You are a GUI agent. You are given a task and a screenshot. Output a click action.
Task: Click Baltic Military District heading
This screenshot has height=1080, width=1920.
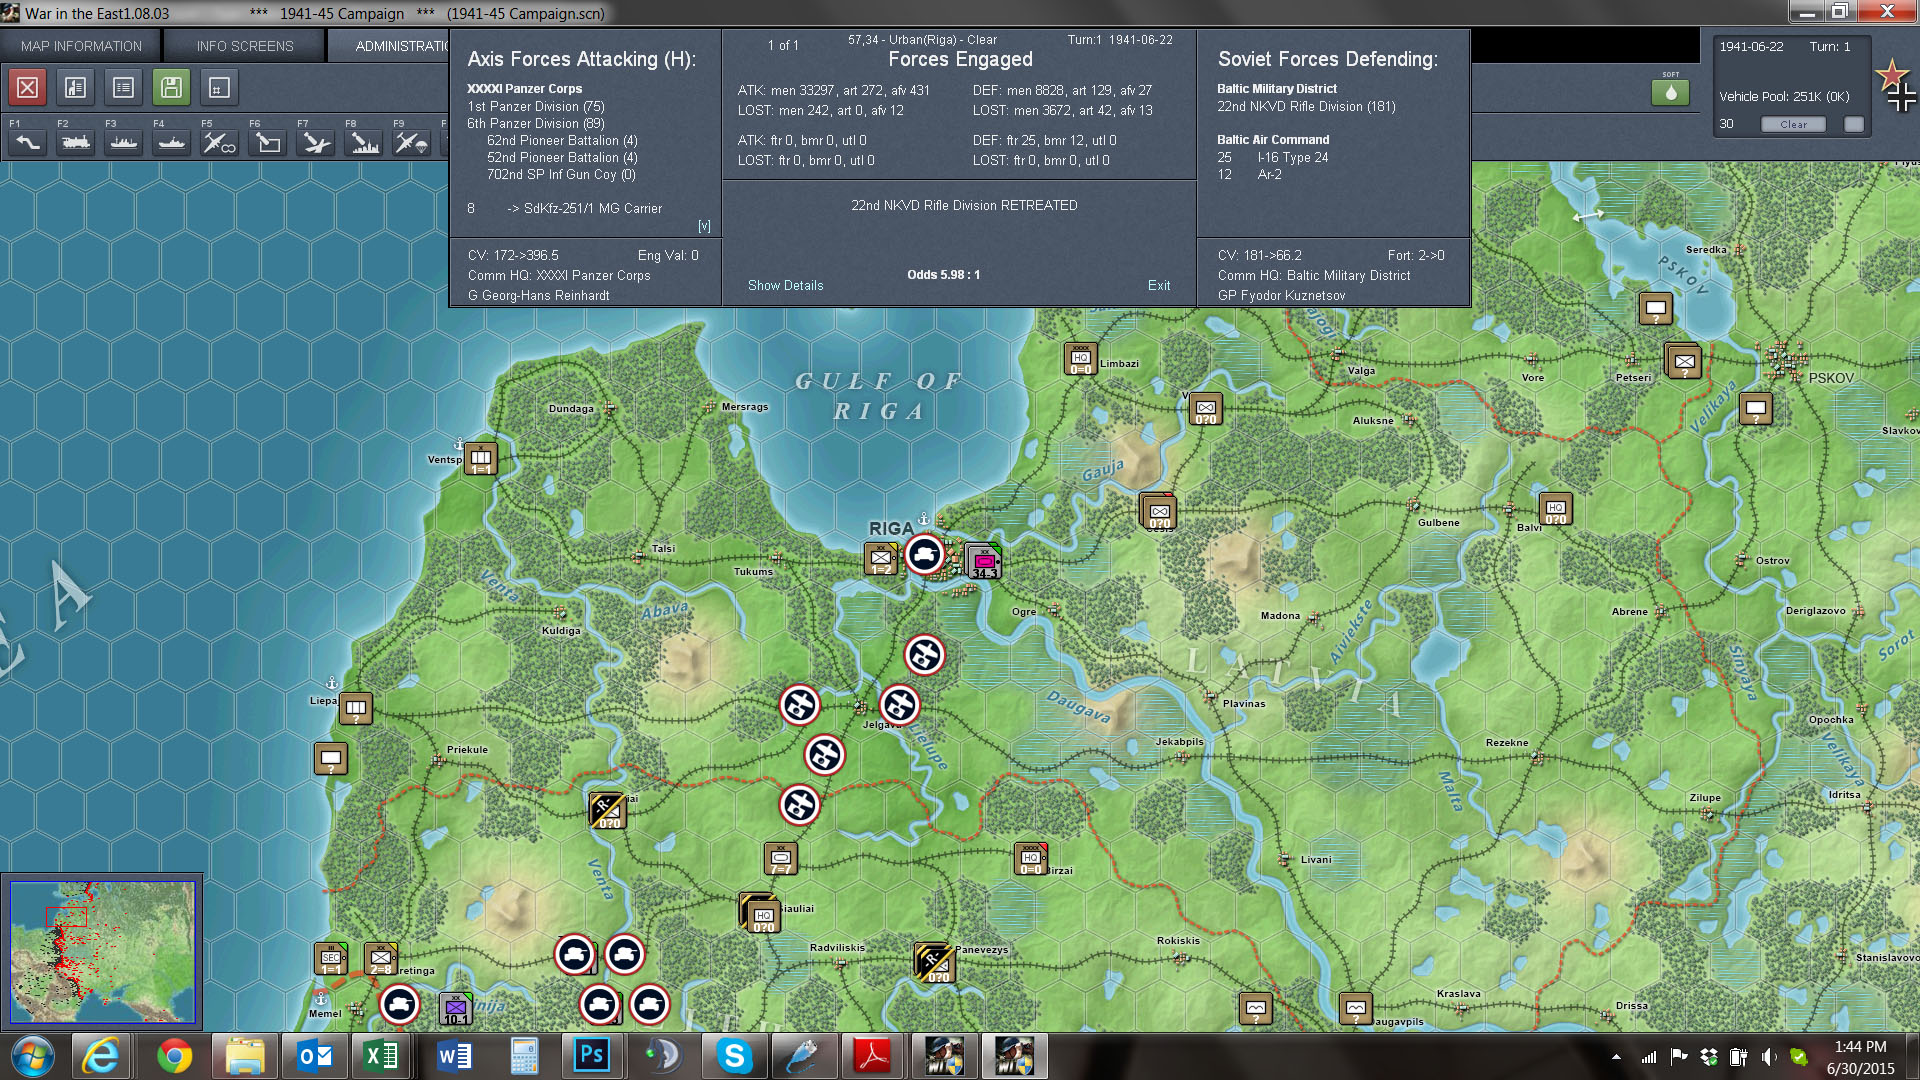pyautogui.click(x=1277, y=89)
